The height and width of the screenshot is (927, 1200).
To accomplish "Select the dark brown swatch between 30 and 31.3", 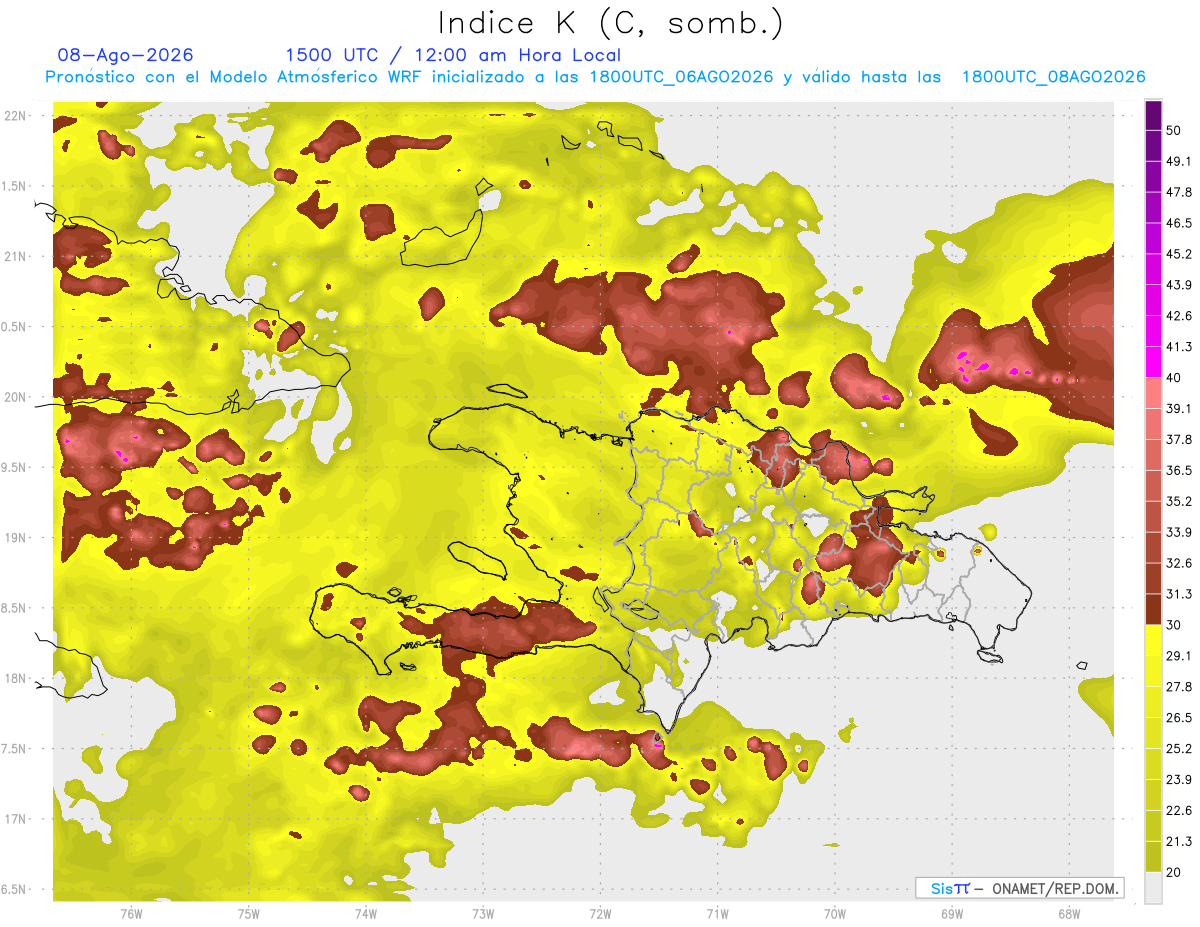I will pos(1153,610).
